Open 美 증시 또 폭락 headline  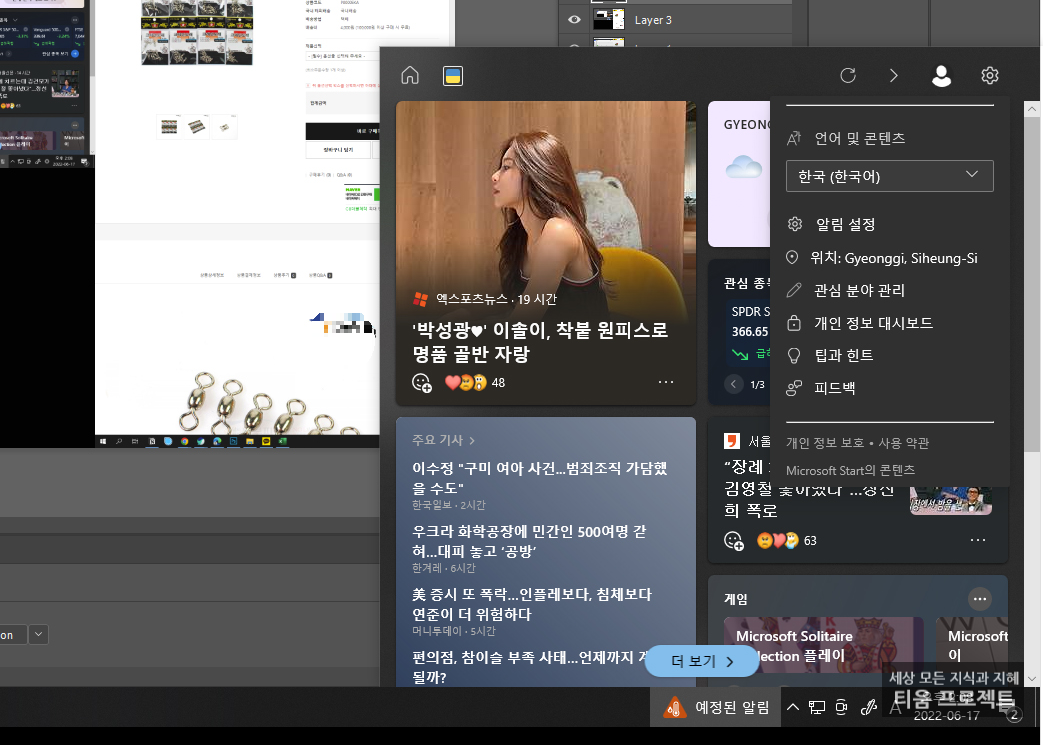pyautogui.click(x=531, y=604)
